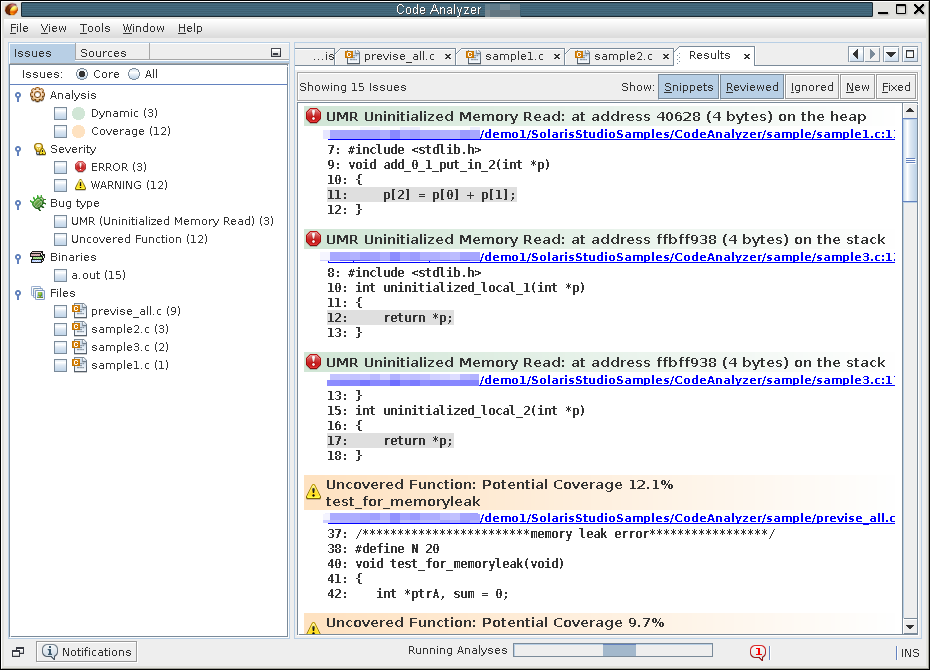The height and width of the screenshot is (670, 930).
Task: Click the Binaries stack icon
Action: pos(37,257)
